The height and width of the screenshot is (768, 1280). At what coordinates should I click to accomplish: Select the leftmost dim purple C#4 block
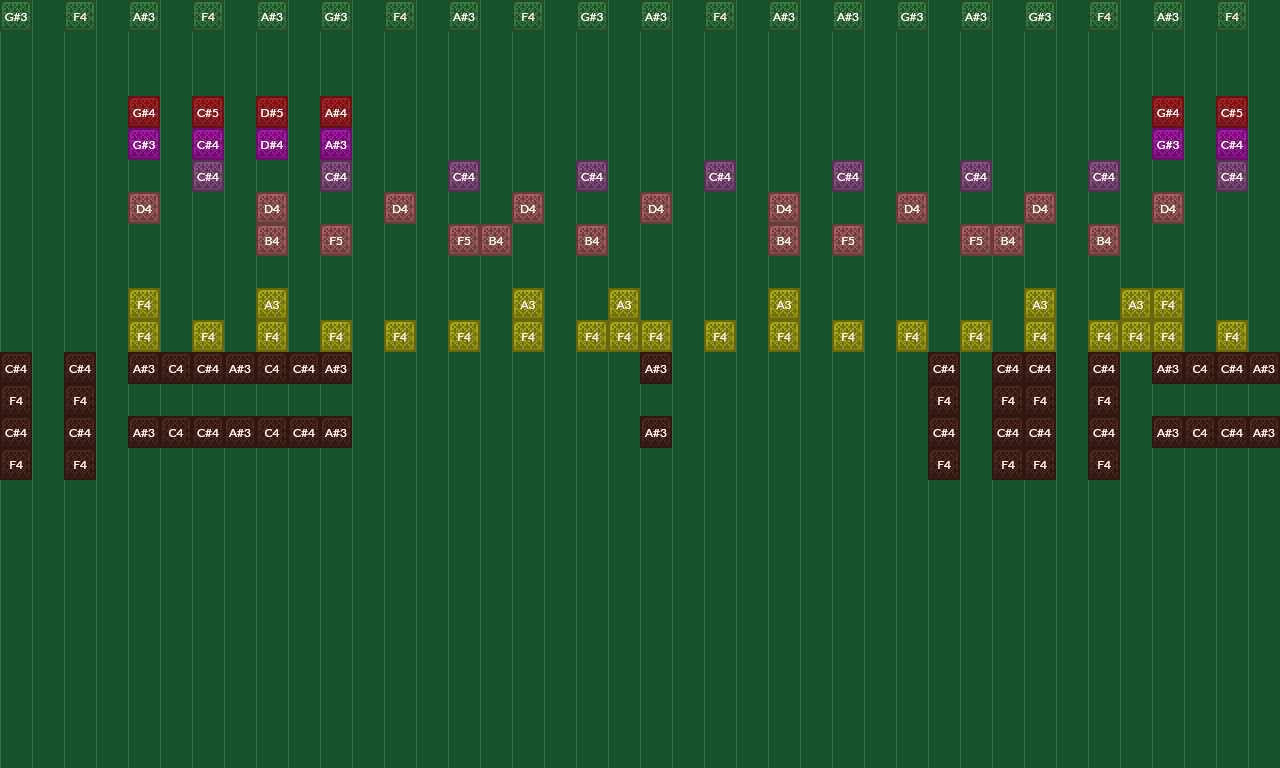(208, 176)
